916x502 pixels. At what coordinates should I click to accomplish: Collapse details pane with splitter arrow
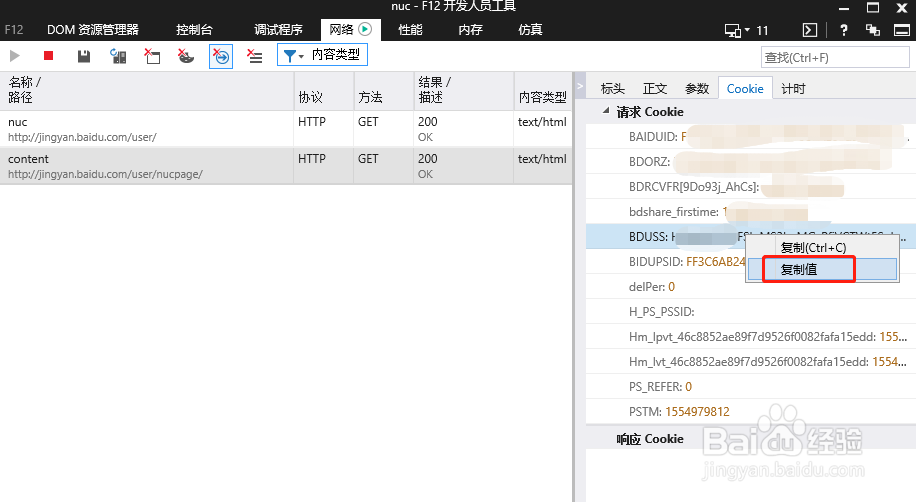pyautogui.click(x=580, y=86)
